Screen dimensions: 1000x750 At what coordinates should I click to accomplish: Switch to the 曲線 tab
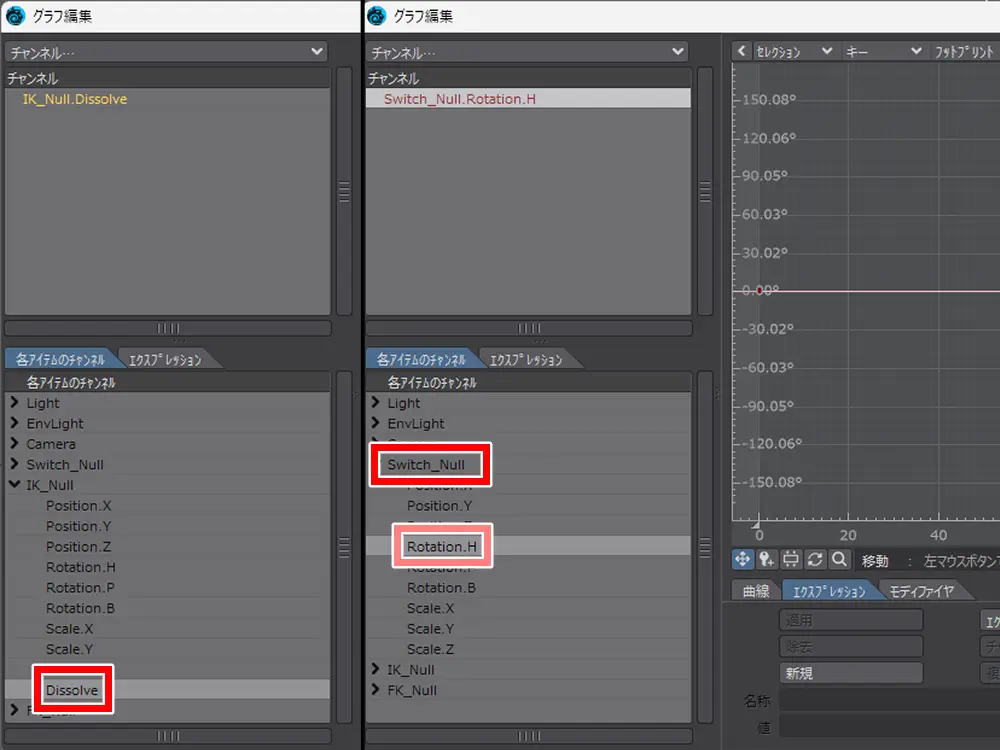coord(756,591)
